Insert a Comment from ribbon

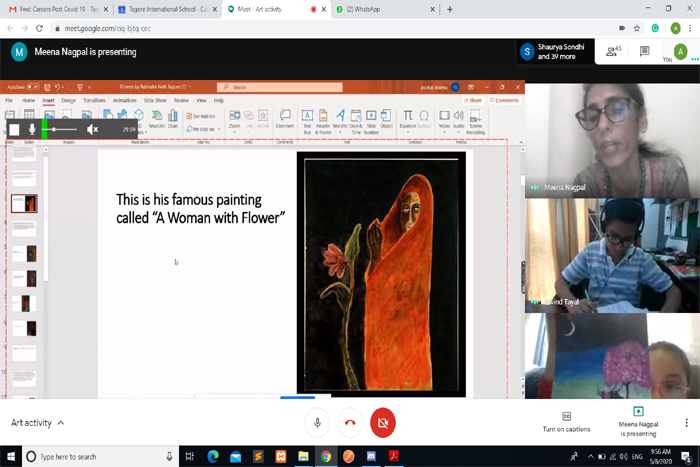[x=285, y=119]
